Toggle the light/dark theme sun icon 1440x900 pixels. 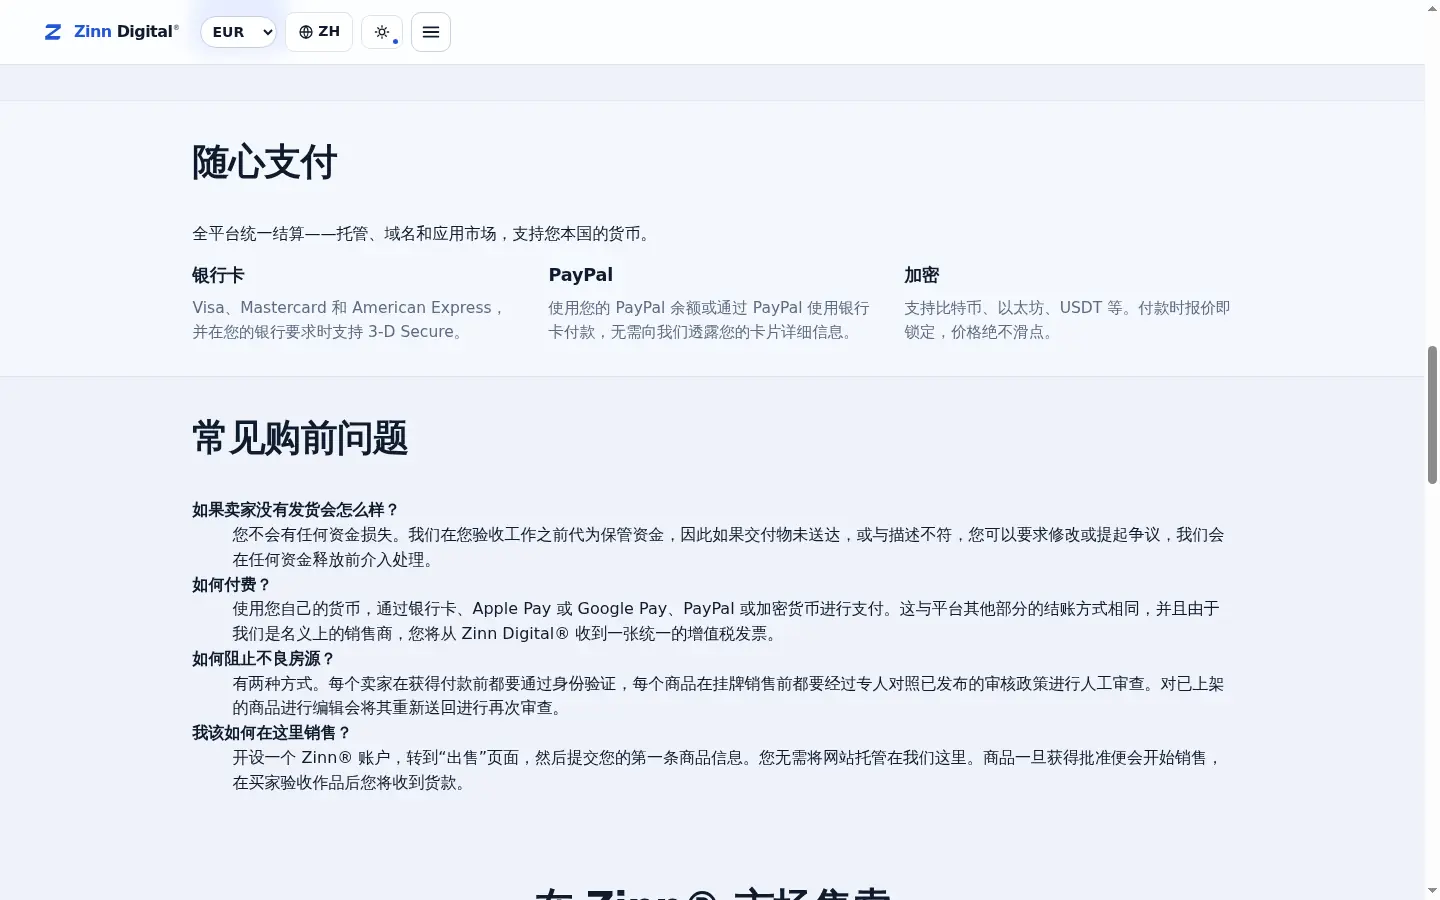click(x=382, y=32)
